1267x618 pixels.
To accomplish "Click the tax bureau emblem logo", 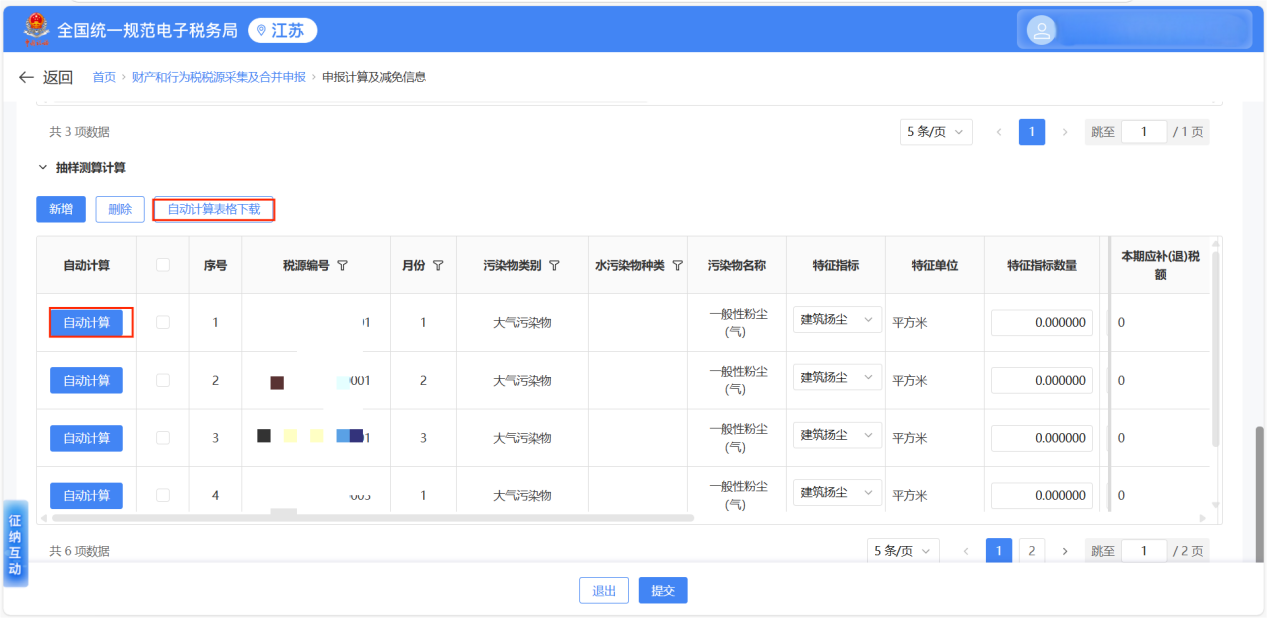I will pyautogui.click(x=36, y=29).
